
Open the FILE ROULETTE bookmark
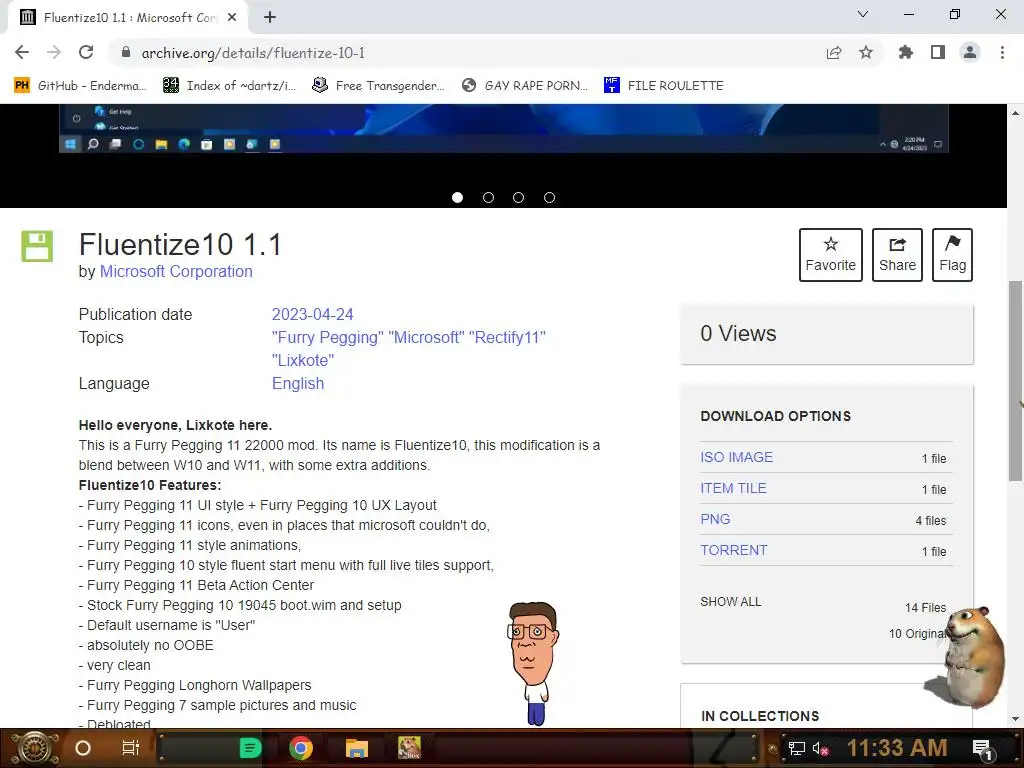[x=664, y=86]
